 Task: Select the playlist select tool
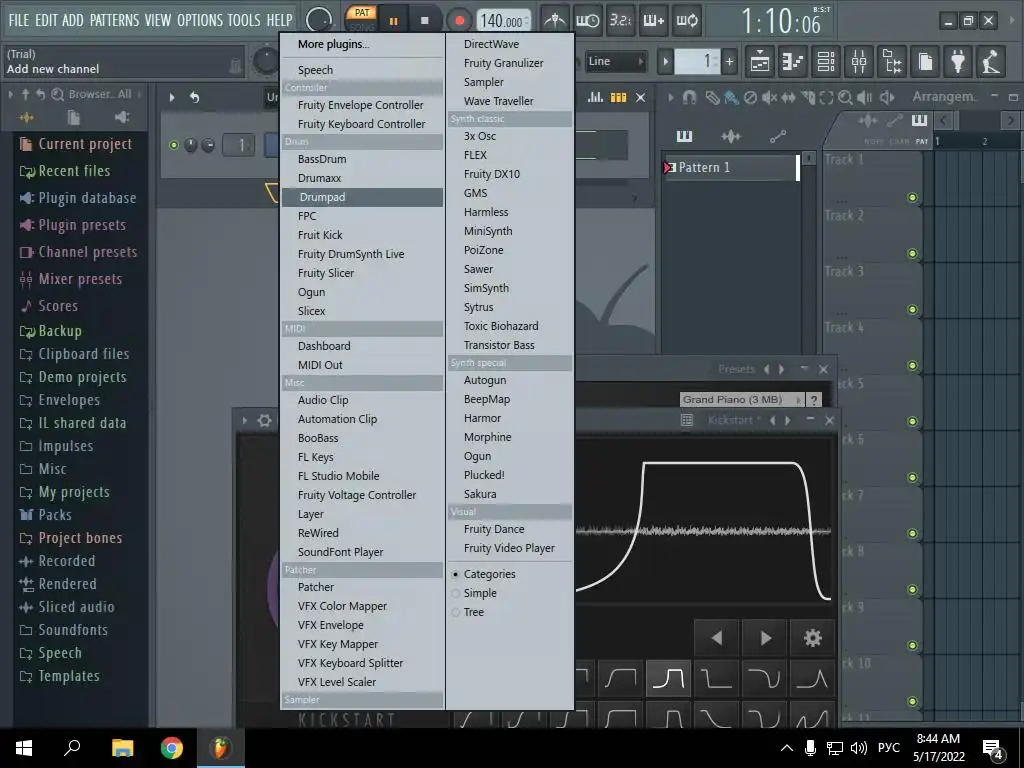pos(826,97)
